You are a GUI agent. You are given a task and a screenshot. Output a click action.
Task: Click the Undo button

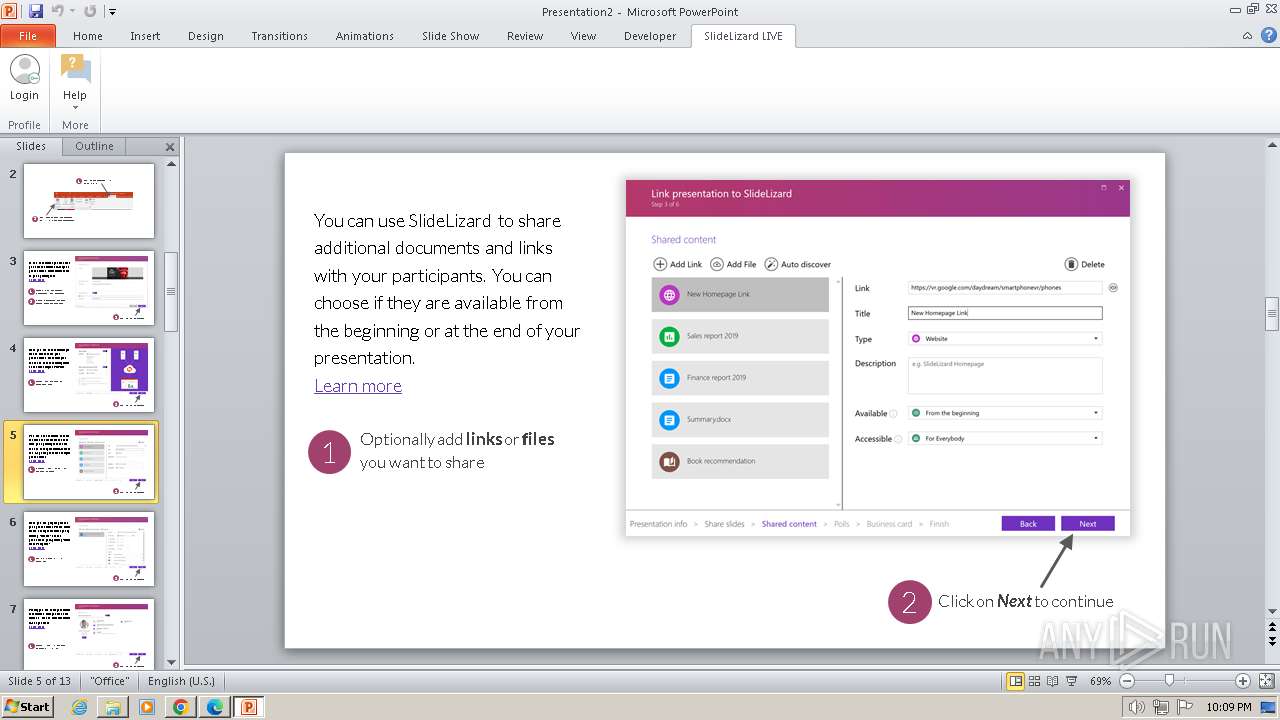pyautogui.click(x=58, y=11)
